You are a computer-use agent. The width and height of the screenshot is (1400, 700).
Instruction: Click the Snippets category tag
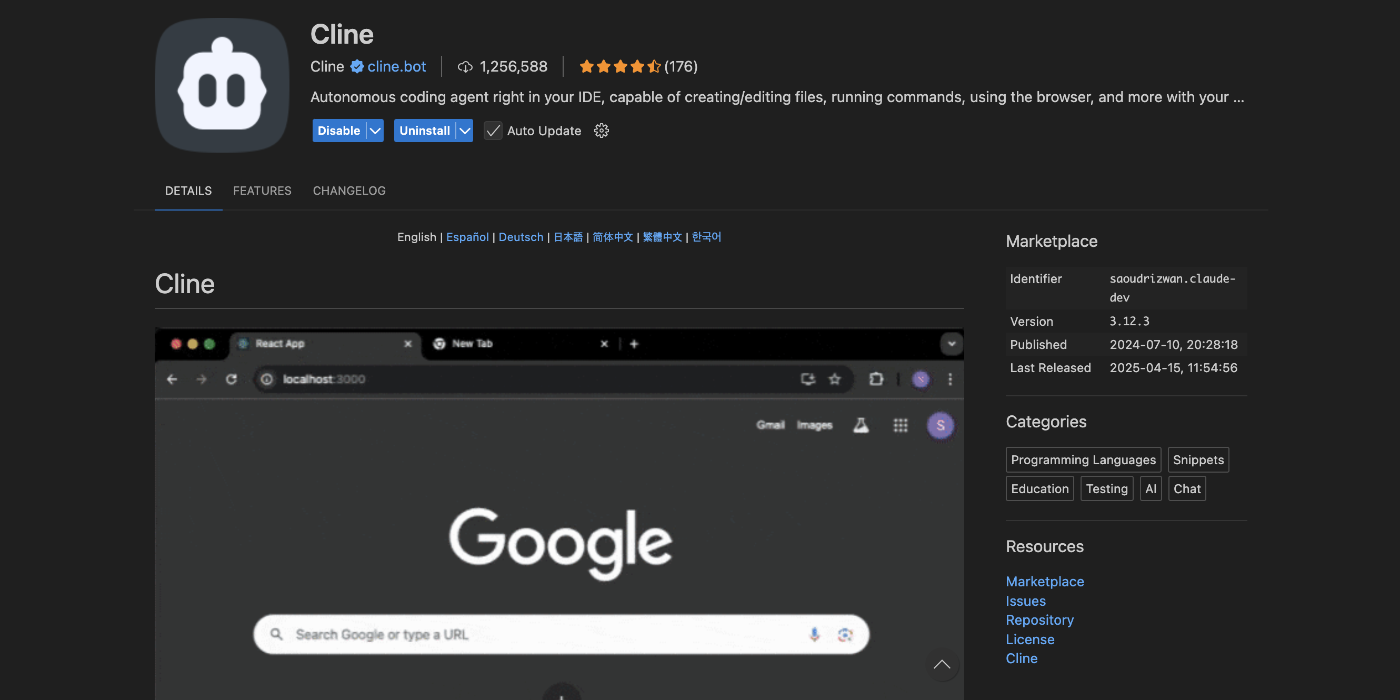click(1198, 460)
